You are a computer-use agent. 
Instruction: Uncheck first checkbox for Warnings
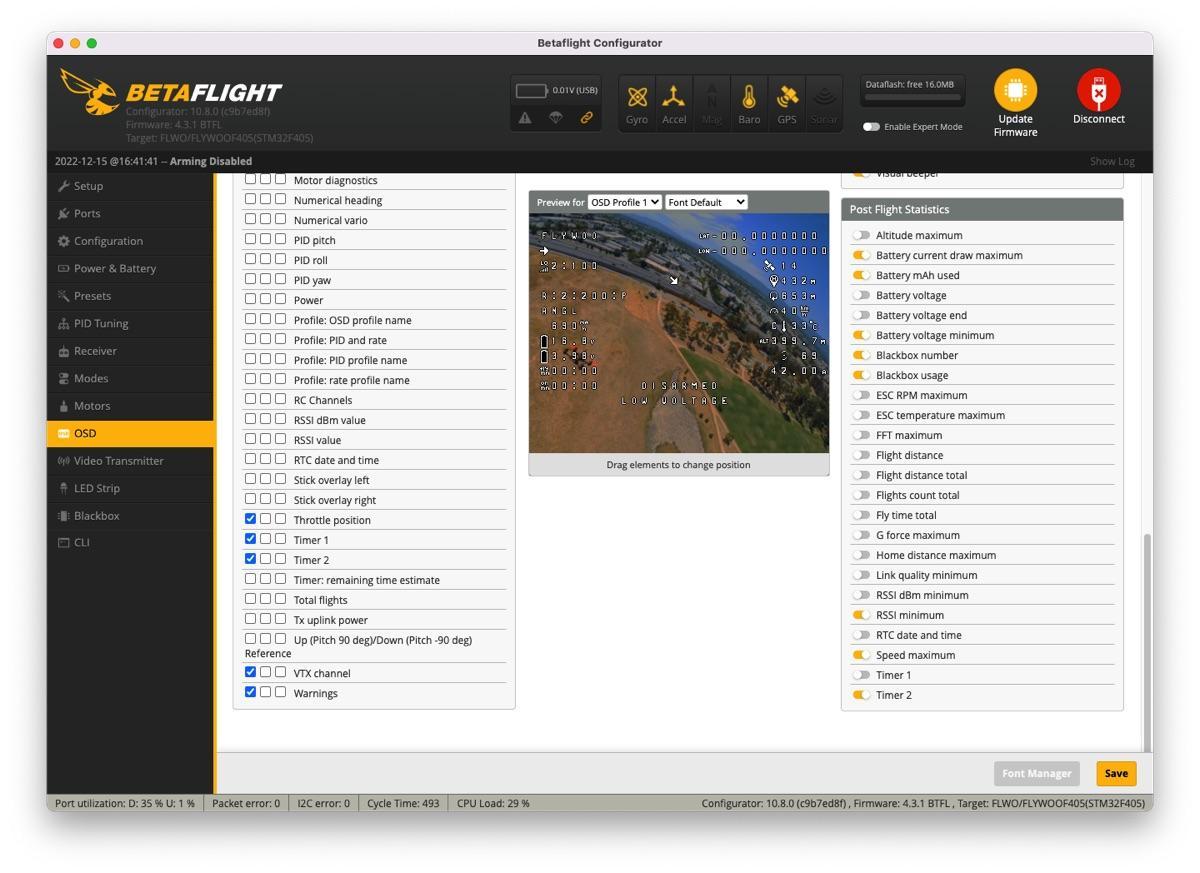pyautogui.click(x=251, y=692)
